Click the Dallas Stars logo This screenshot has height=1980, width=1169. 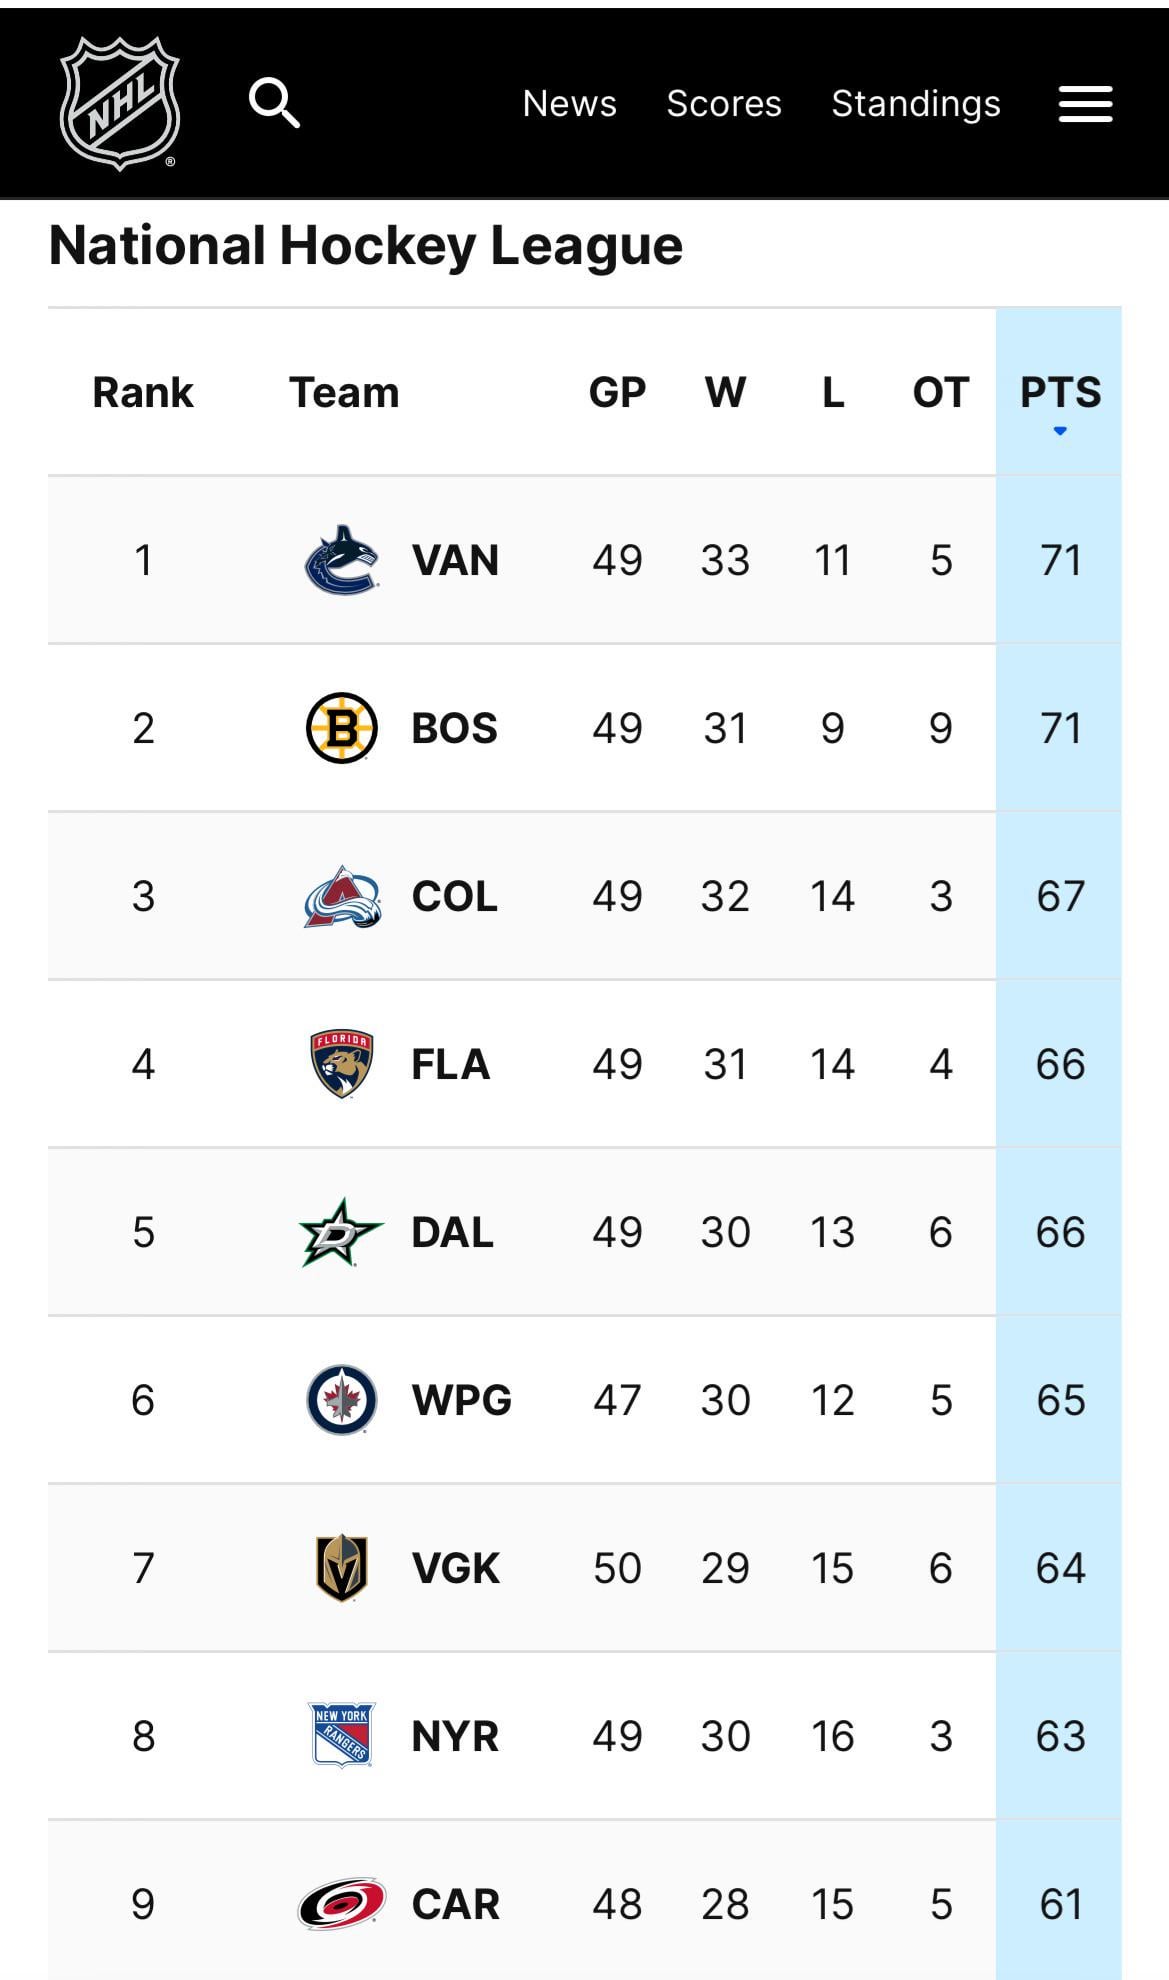(341, 1232)
